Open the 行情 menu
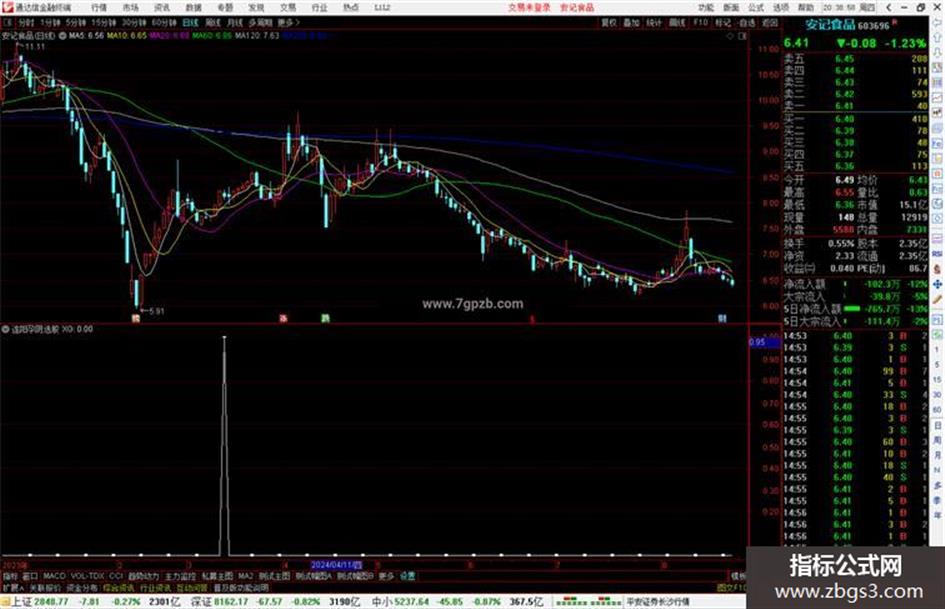Viewport: 945px width, 609px height. 99,8
